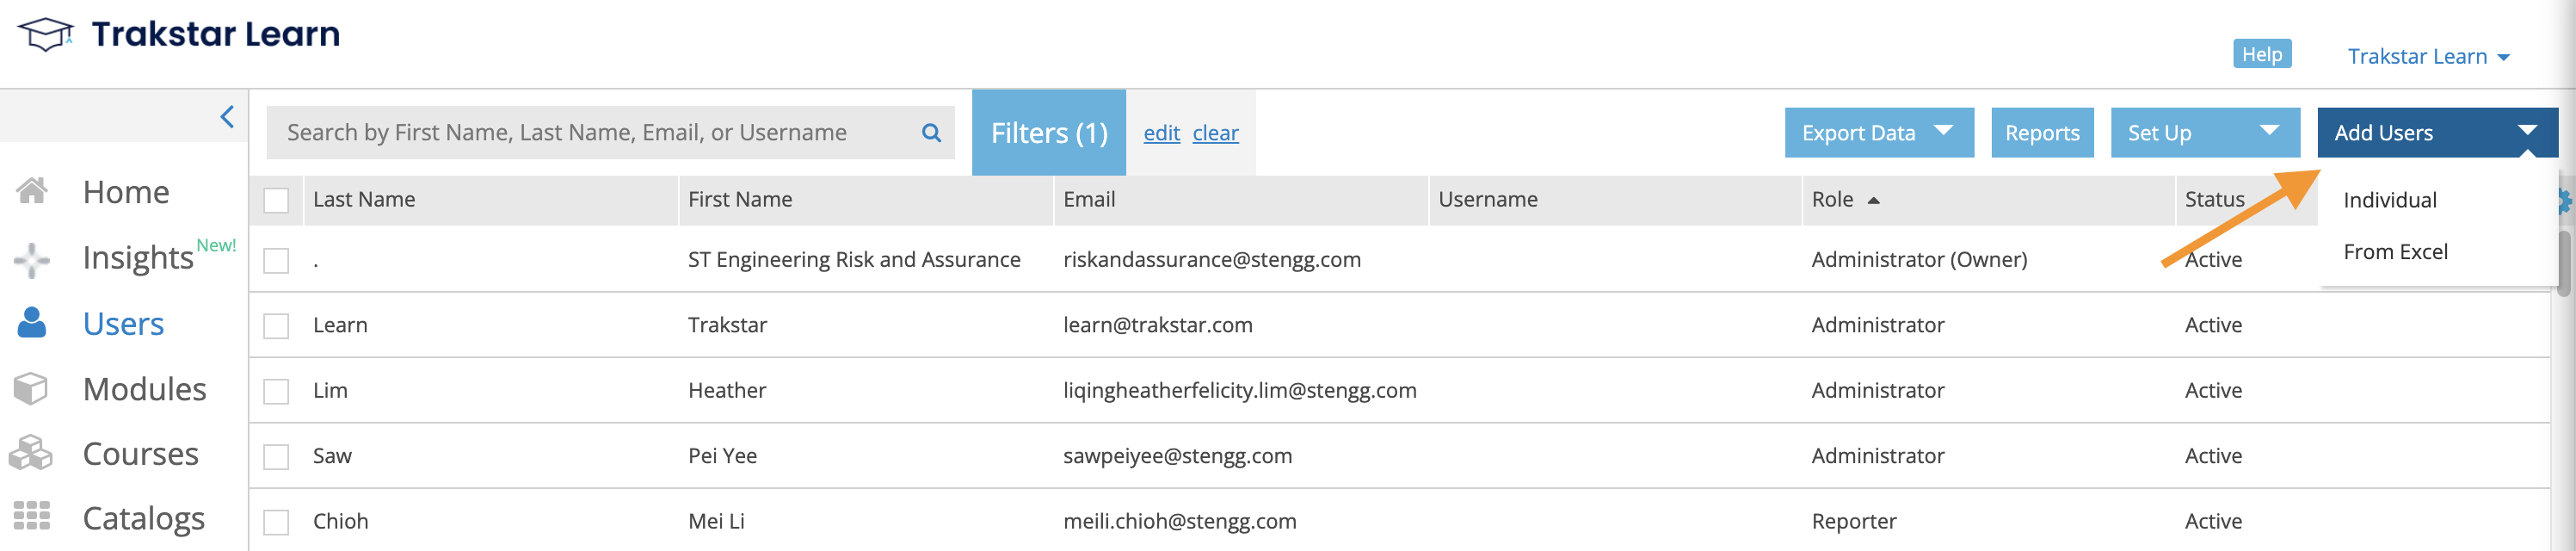Click the Trakstar Learn graduation cap logo

(x=45, y=35)
